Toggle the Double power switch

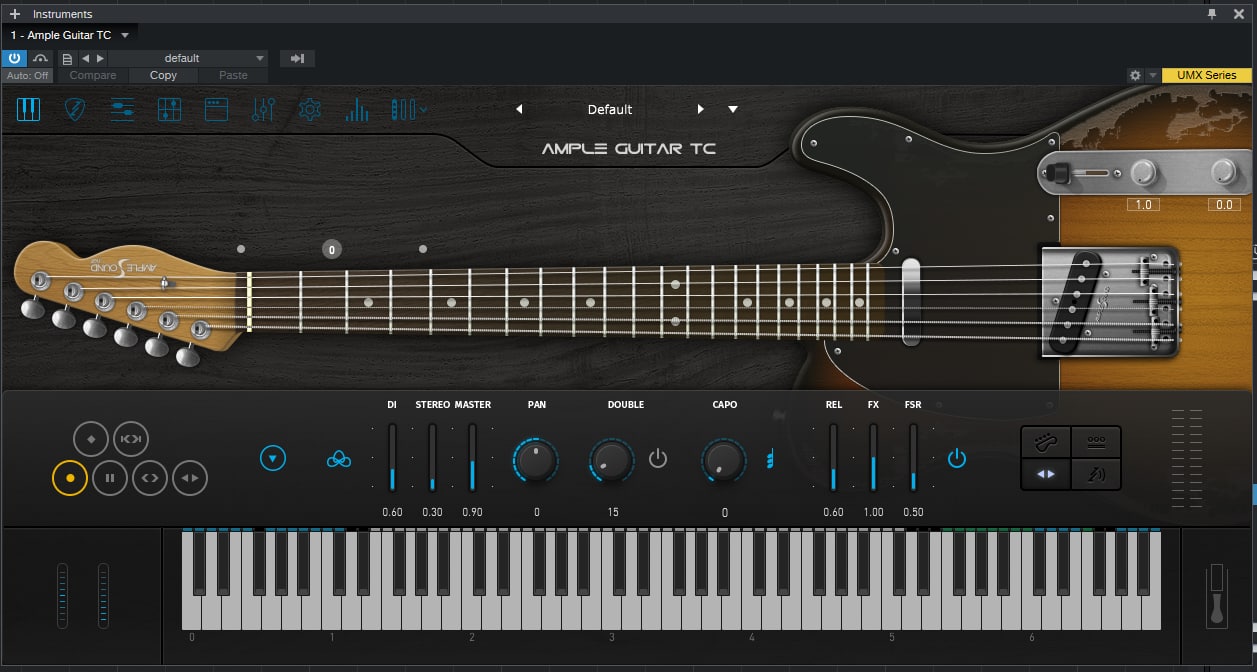(658, 459)
